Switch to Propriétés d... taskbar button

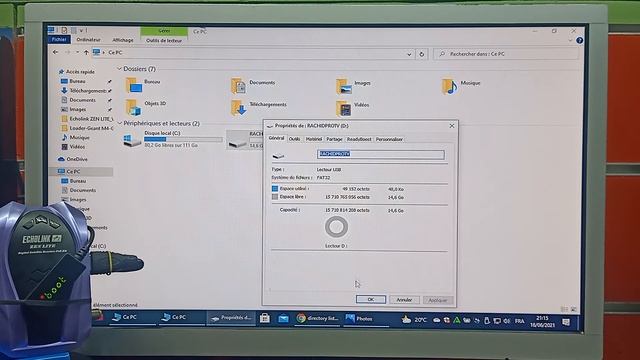pyautogui.click(x=231, y=318)
